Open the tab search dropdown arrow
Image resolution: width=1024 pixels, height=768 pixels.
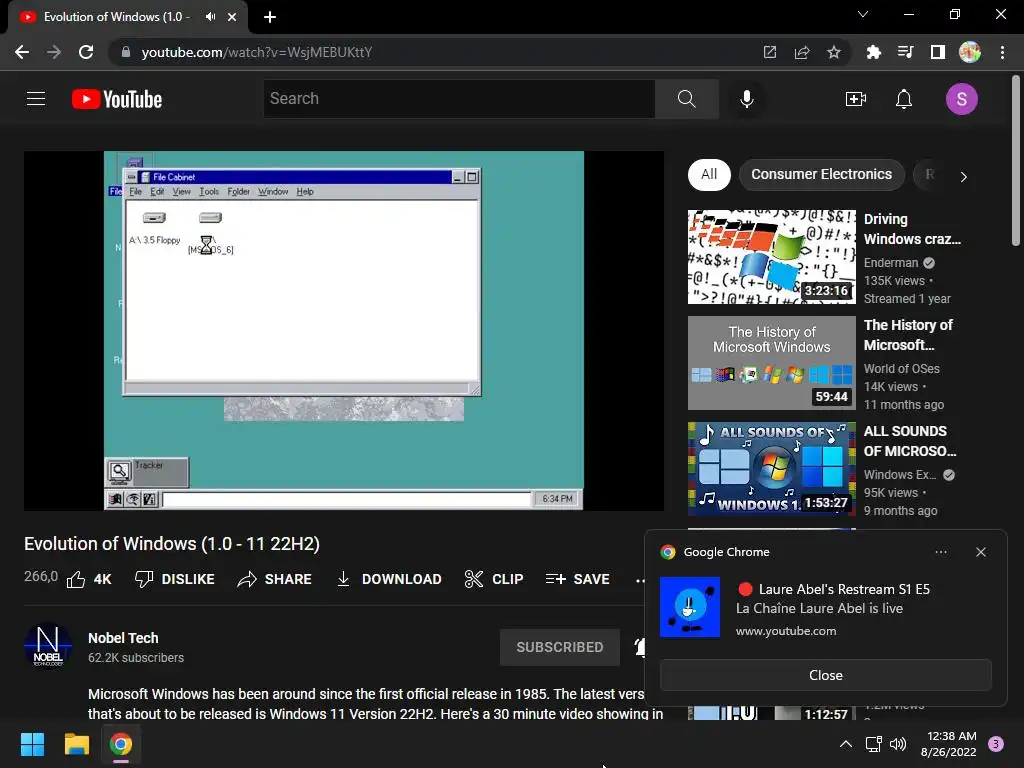(863, 14)
